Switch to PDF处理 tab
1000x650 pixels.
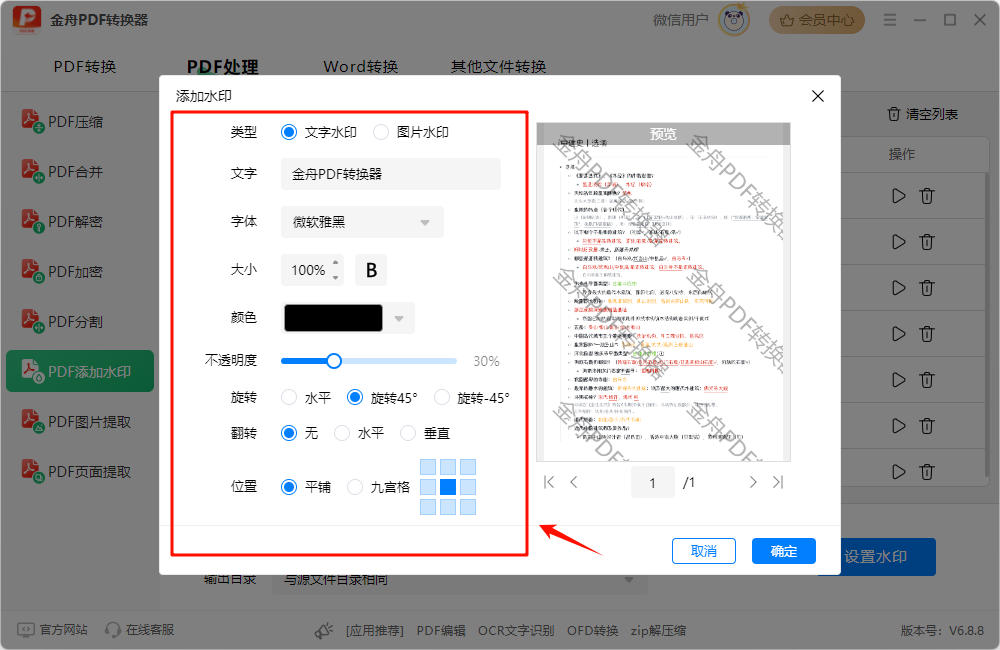(223, 66)
